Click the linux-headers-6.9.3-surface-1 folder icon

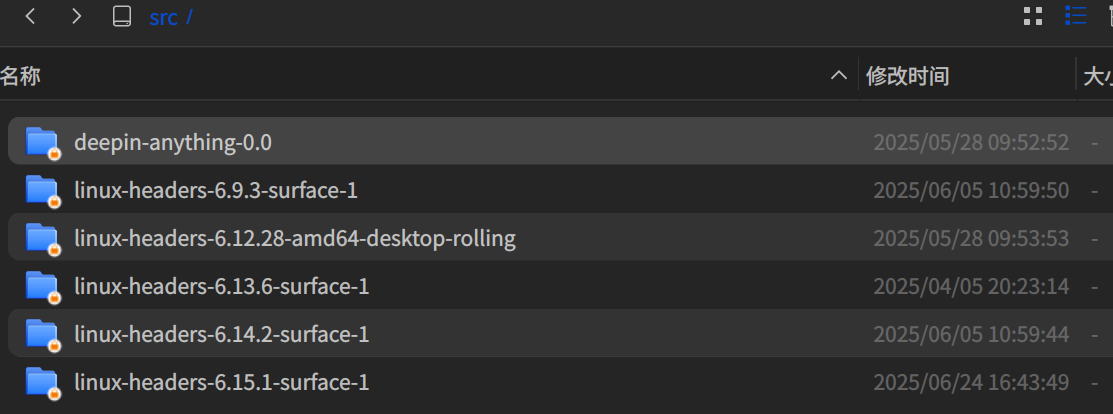pyautogui.click(x=42, y=190)
